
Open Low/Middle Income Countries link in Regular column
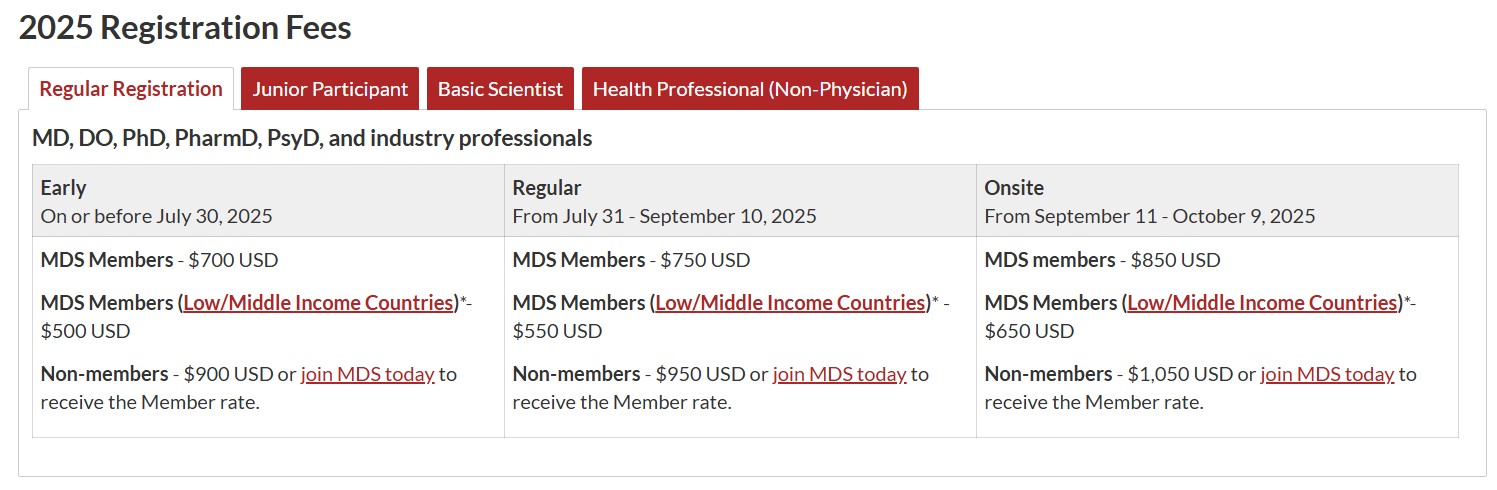point(790,302)
